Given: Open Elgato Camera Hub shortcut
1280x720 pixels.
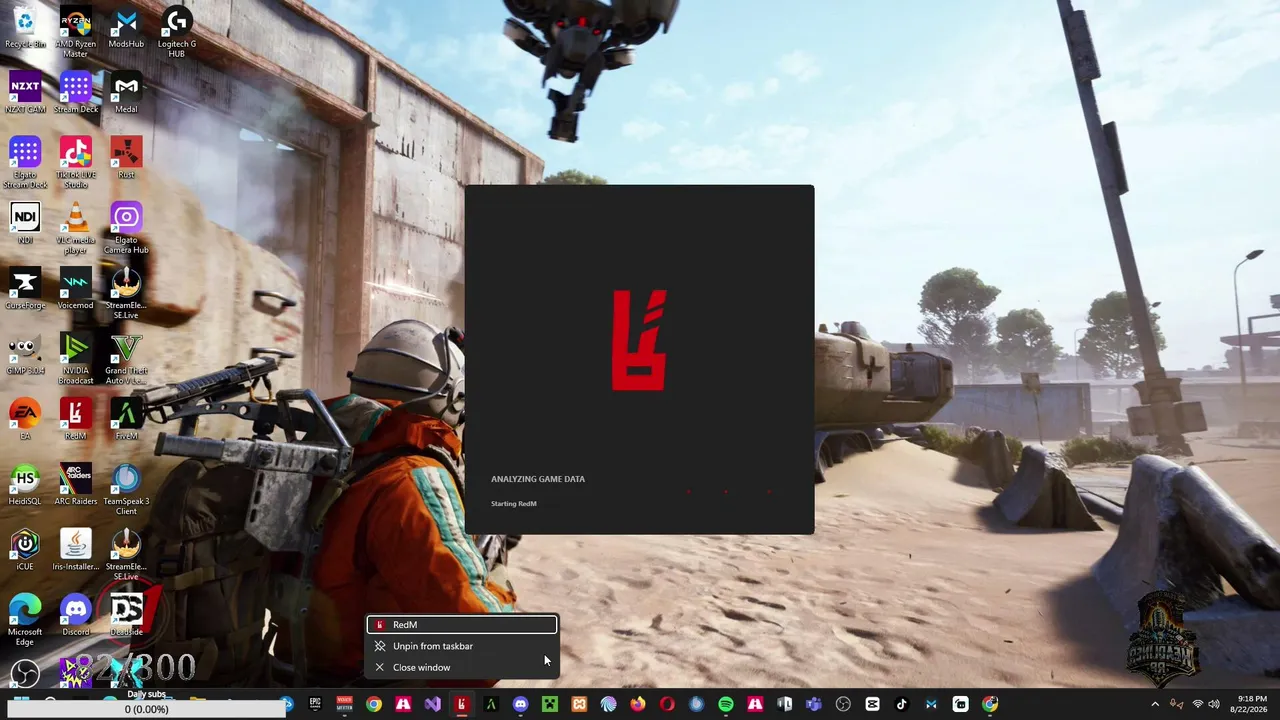Looking at the screenshot, I should click(x=126, y=229).
